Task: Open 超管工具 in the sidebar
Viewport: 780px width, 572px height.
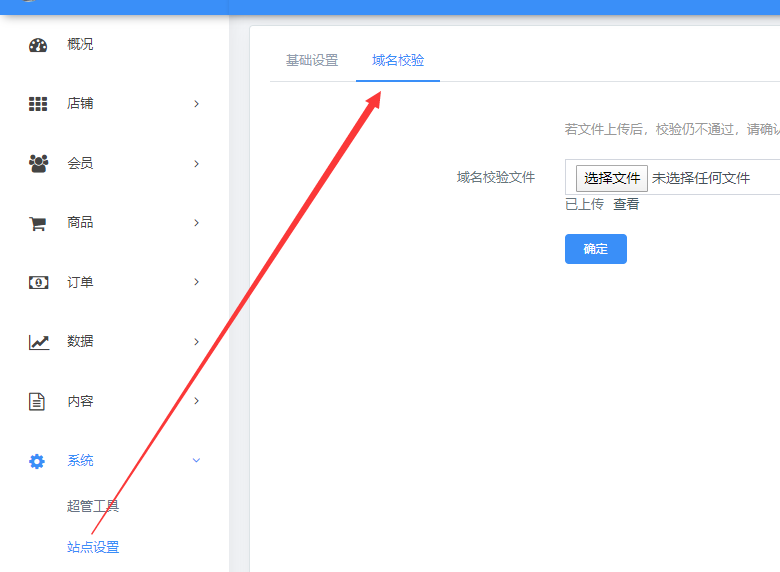Action: pos(93,506)
